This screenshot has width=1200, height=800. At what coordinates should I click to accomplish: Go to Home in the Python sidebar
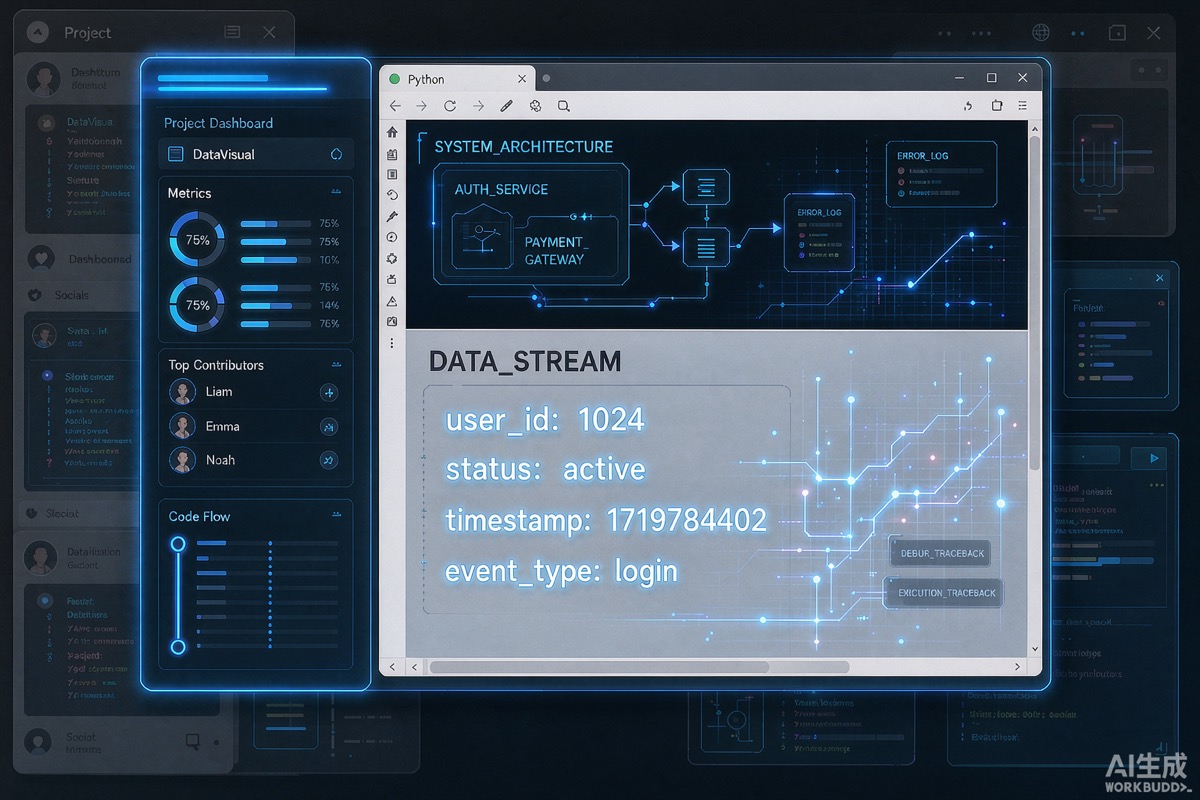tap(392, 132)
